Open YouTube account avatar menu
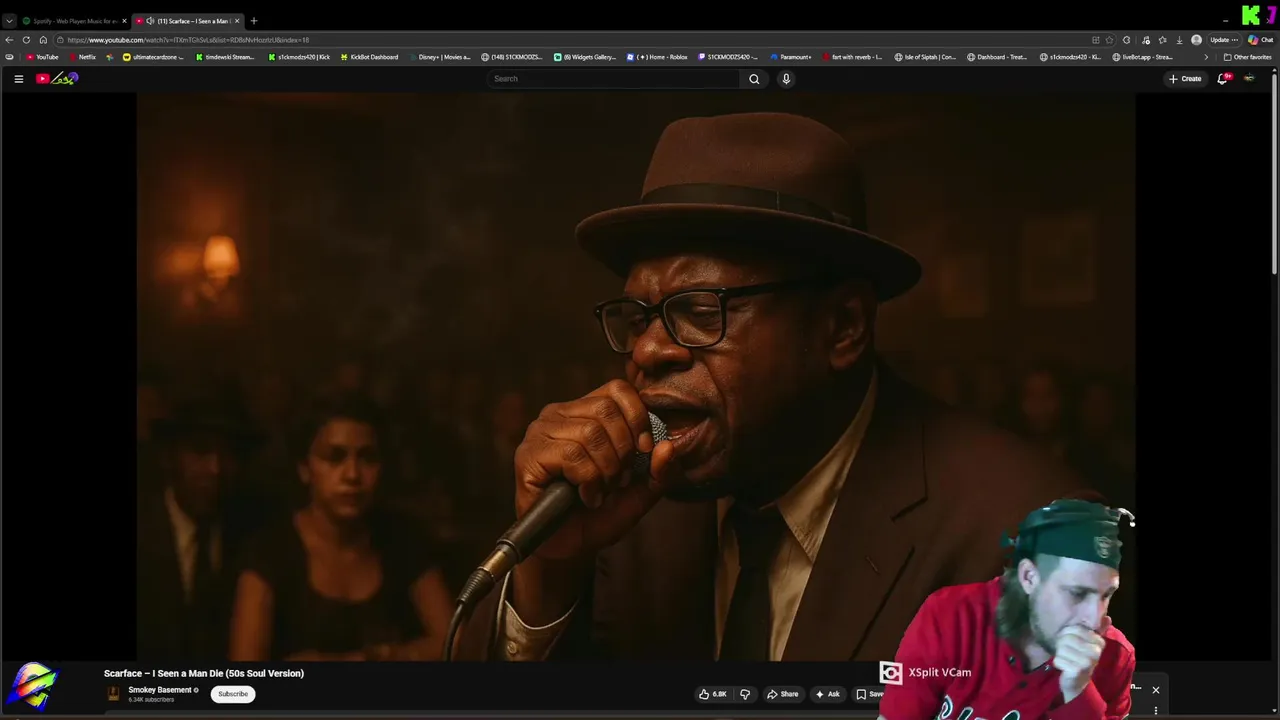 [x=1249, y=79]
